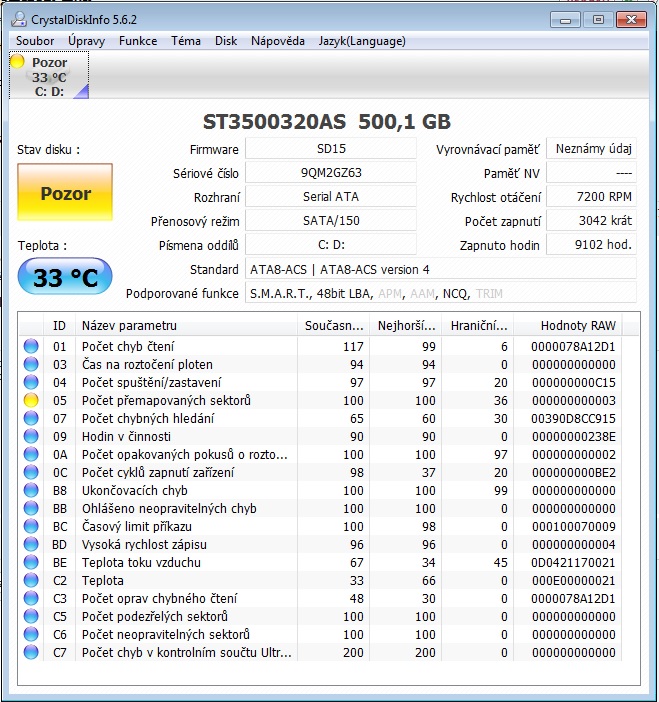Click the Hraniční... column header
The width and height of the screenshot is (659, 702).
[x=478, y=325]
